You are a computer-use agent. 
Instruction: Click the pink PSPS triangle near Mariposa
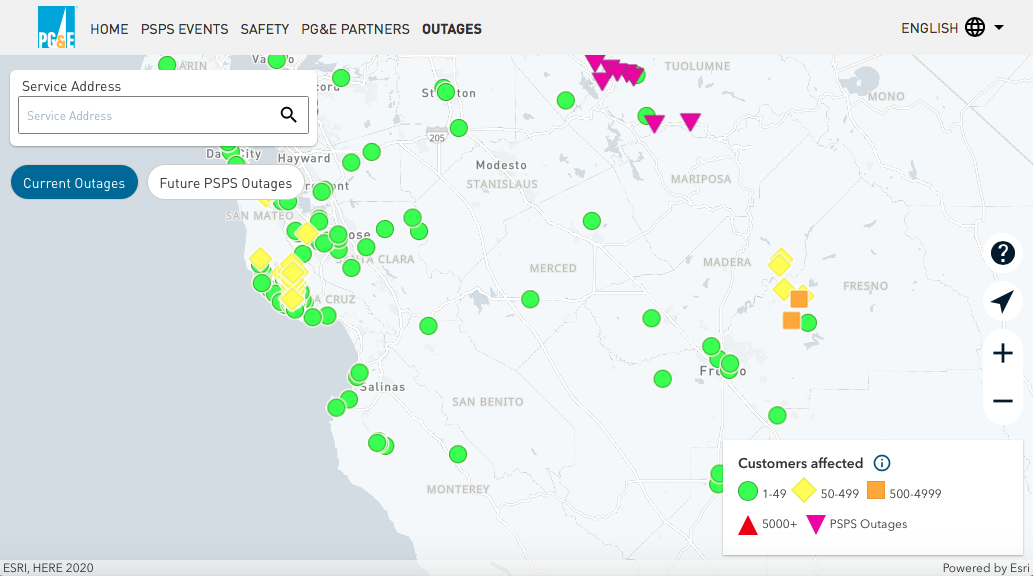[x=690, y=122]
